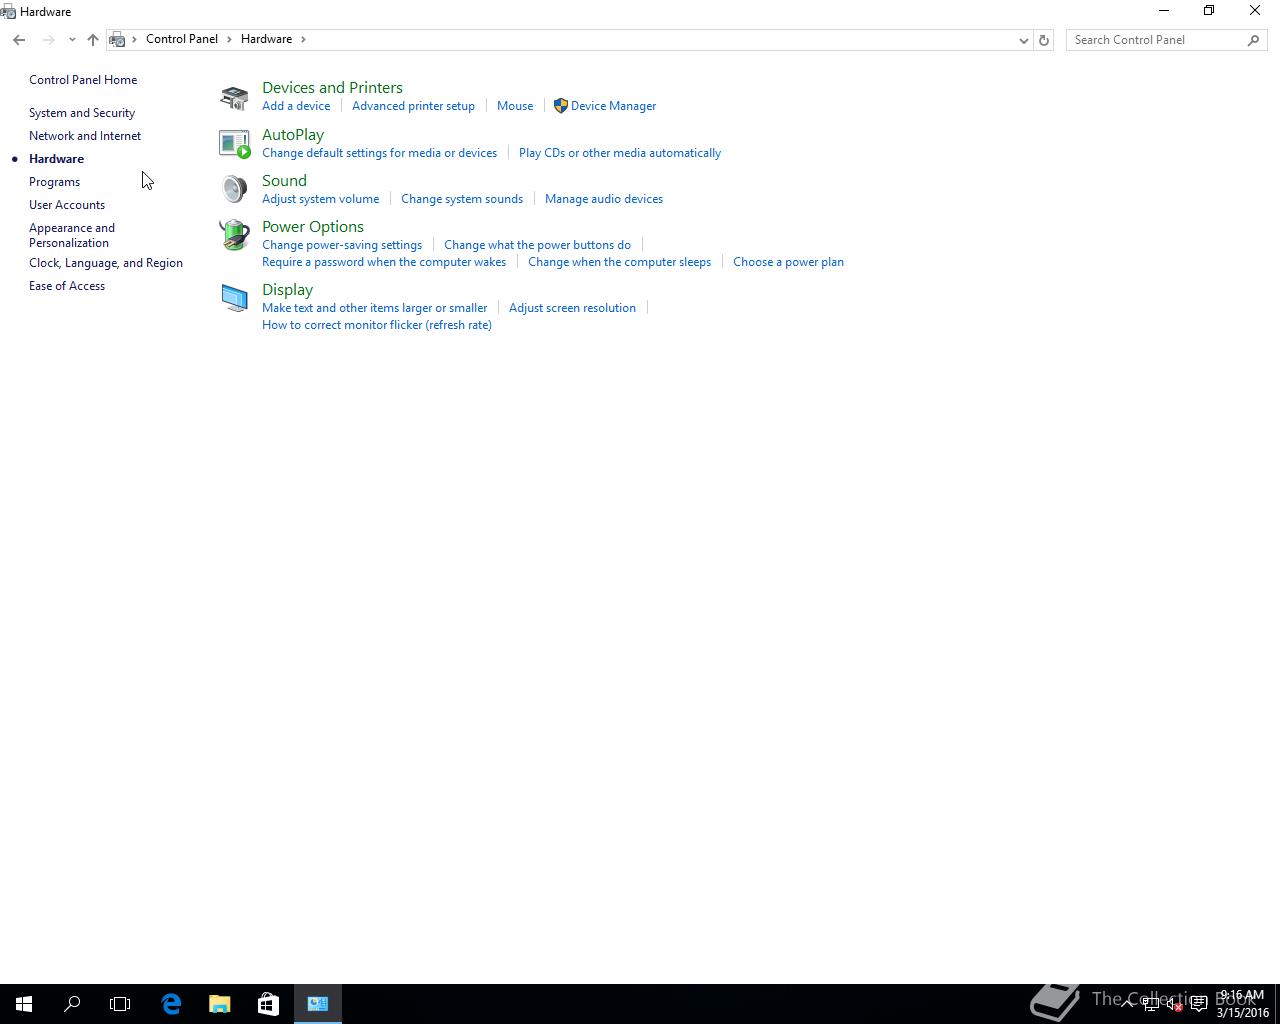
Task: Open Task View from taskbar
Action: tap(120, 1004)
